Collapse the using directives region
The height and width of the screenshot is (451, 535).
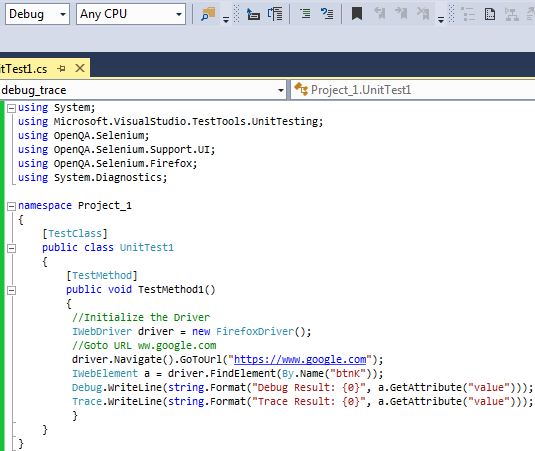(12, 108)
